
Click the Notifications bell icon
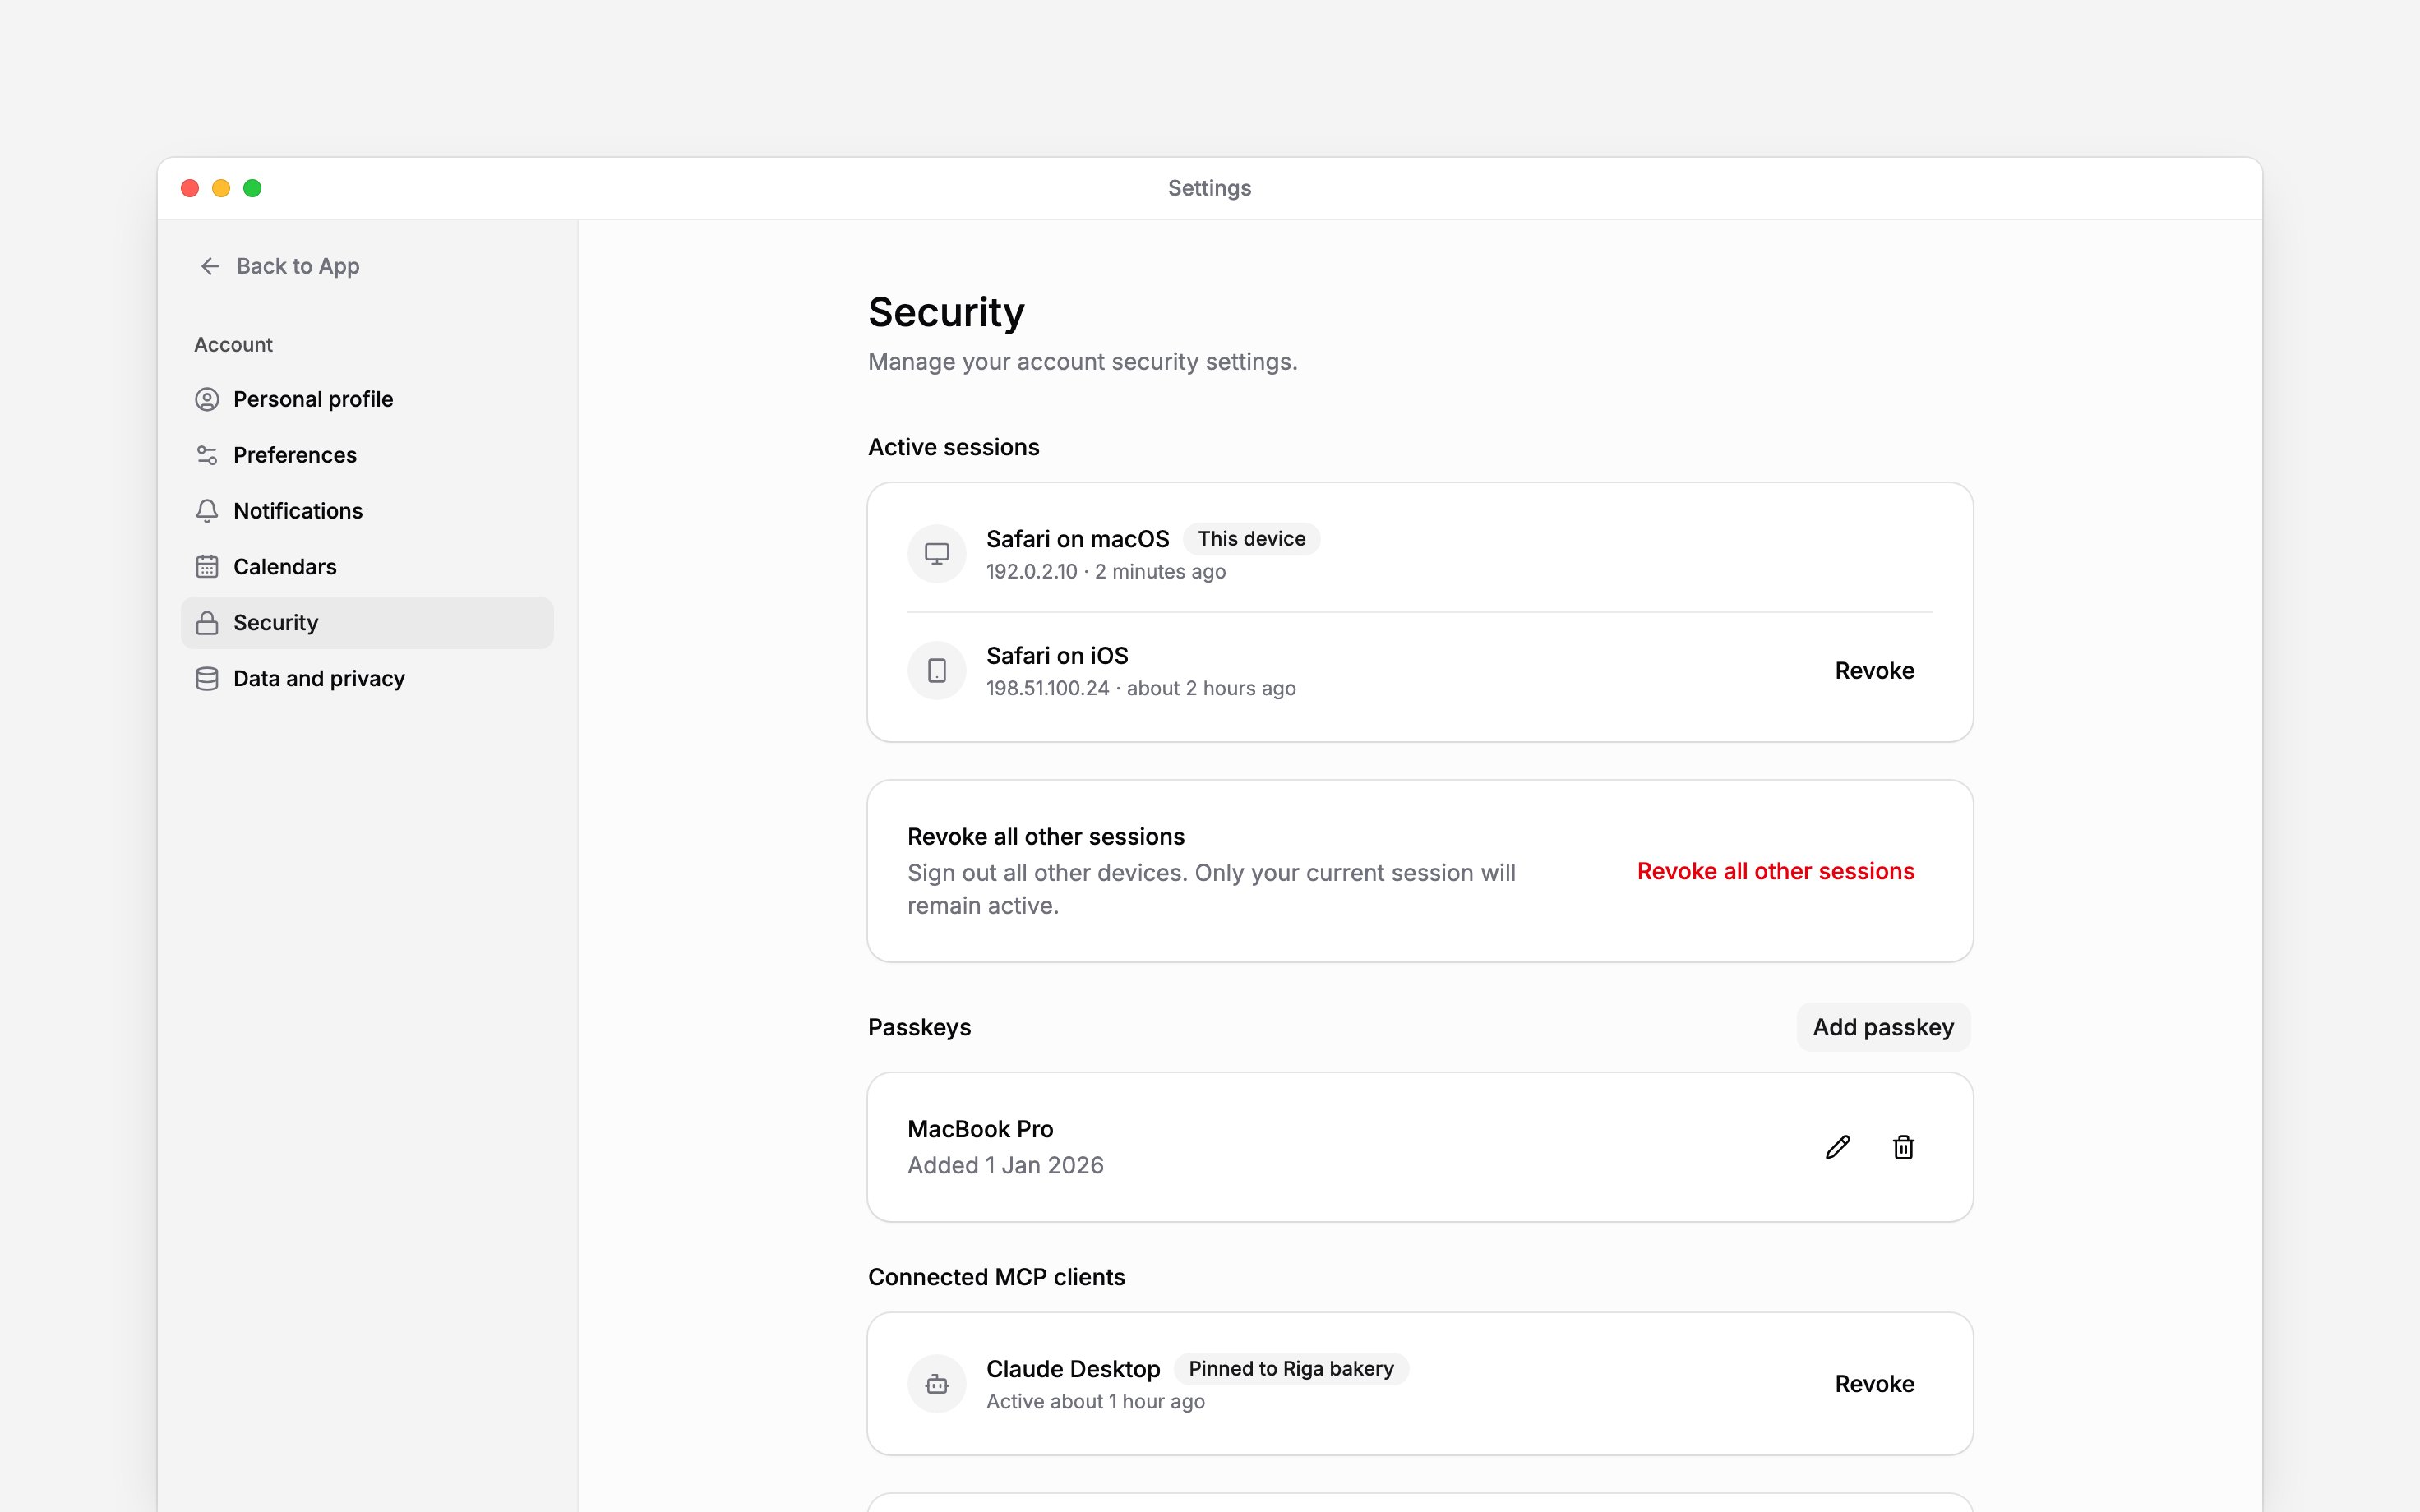[207, 511]
